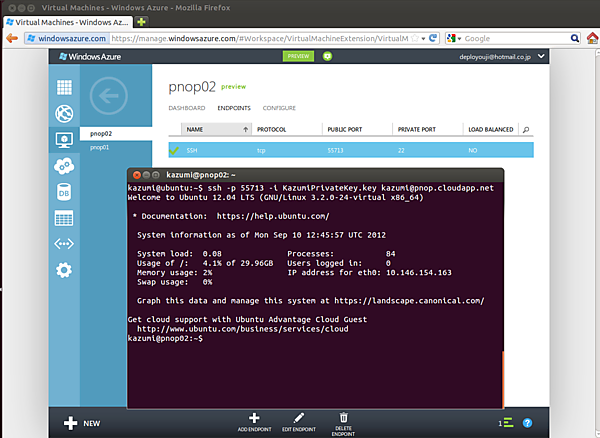Click the 22 private port cell
The width and height of the screenshot is (600, 438).
tap(401, 150)
